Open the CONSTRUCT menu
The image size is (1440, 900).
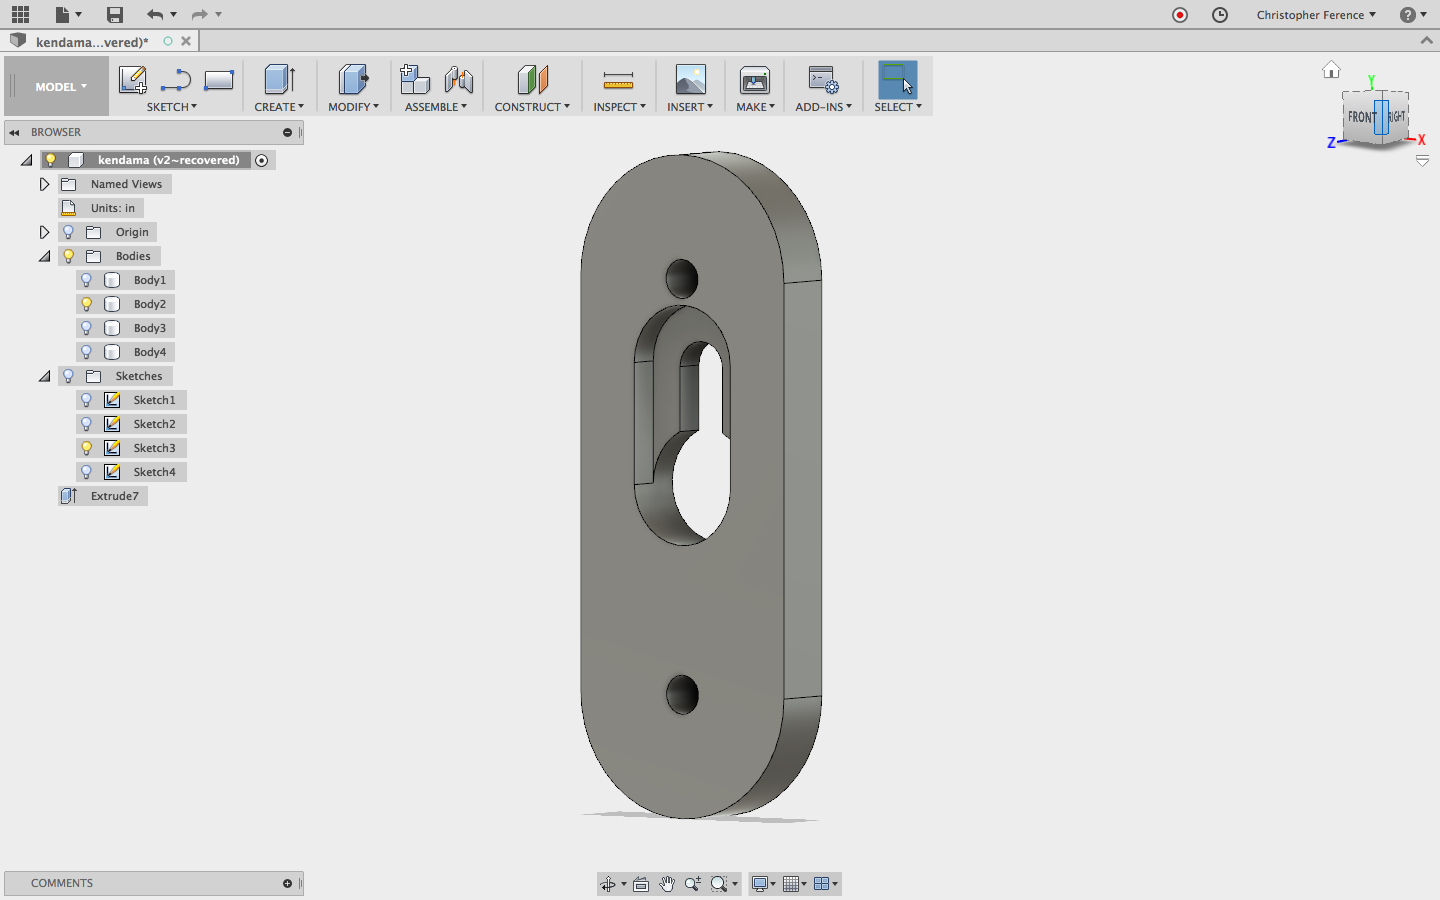(532, 107)
